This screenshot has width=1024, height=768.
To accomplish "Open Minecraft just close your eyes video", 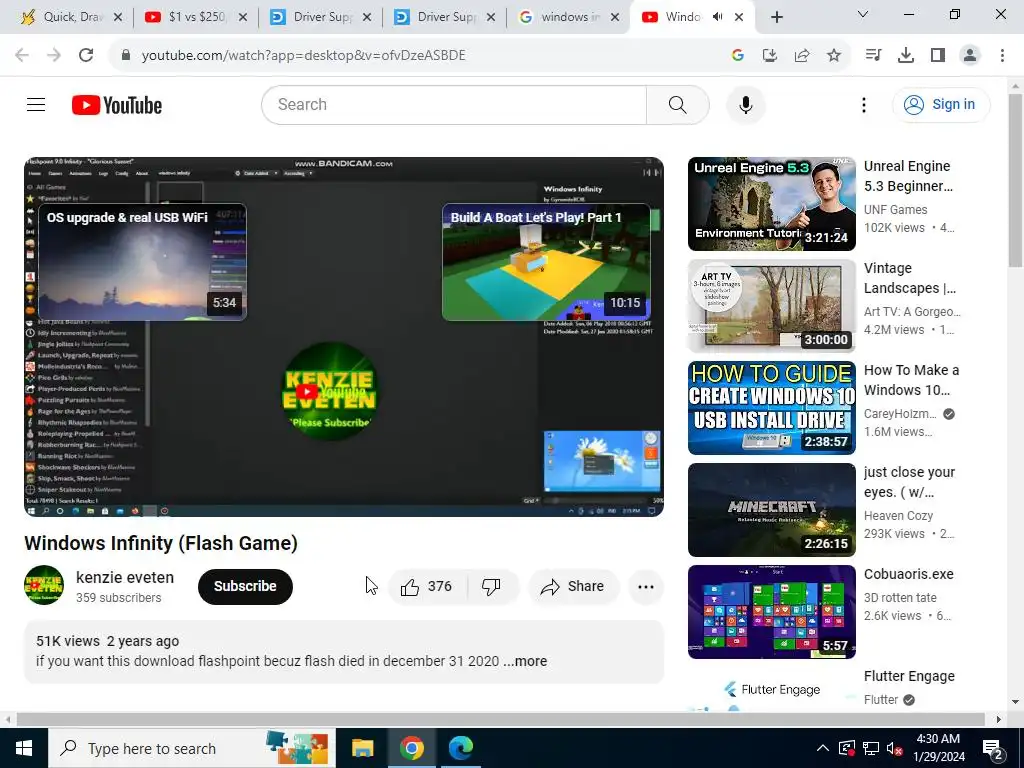I will click(x=771, y=509).
